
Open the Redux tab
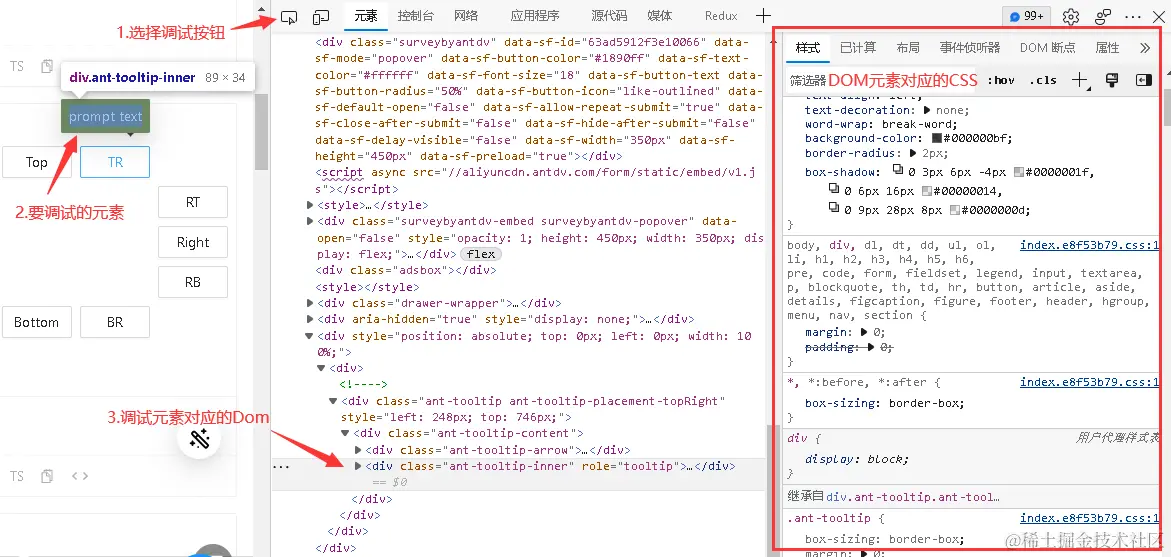click(721, 16)
